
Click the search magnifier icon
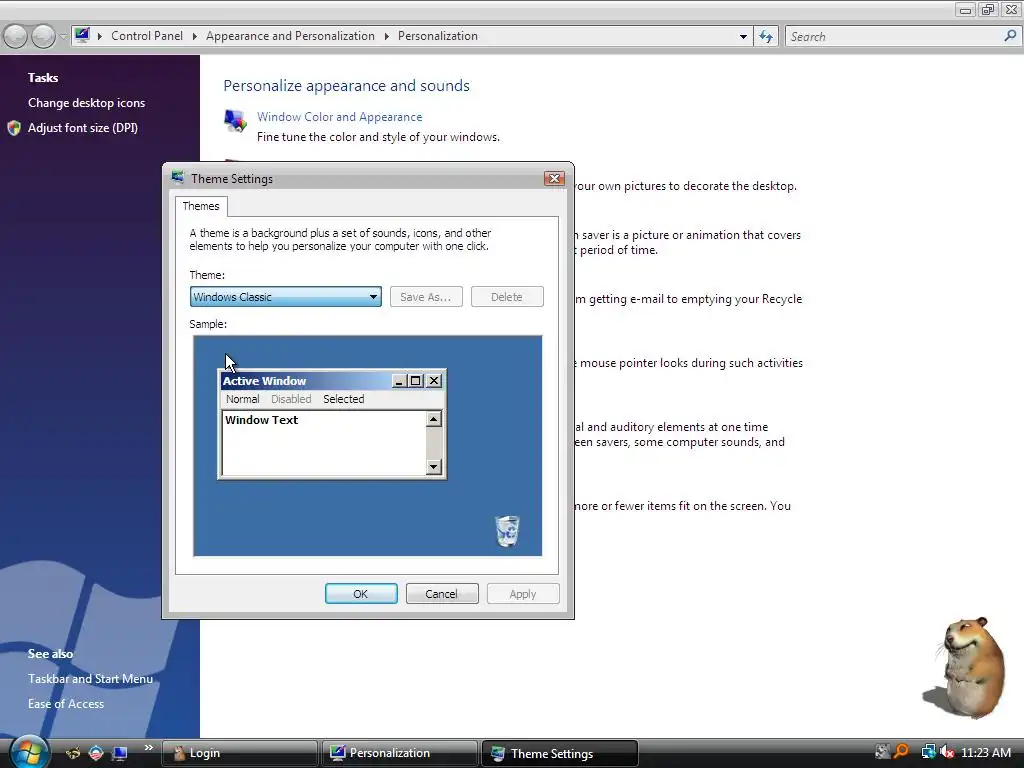click(x=1010, y=36)
